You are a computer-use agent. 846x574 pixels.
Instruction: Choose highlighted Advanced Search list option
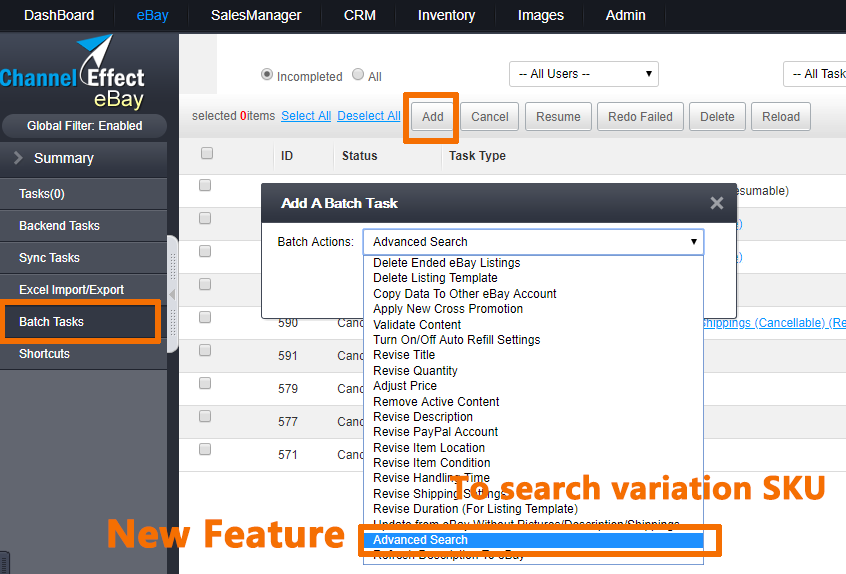click(534, 540)
